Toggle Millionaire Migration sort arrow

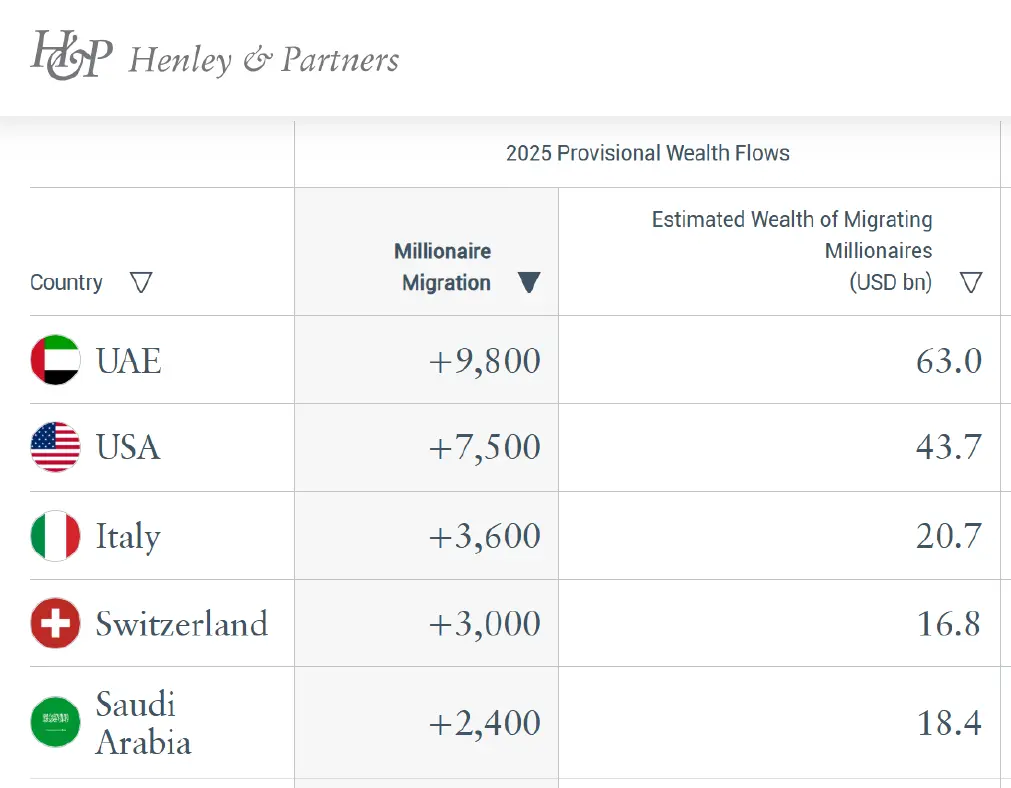click(529, 283)
